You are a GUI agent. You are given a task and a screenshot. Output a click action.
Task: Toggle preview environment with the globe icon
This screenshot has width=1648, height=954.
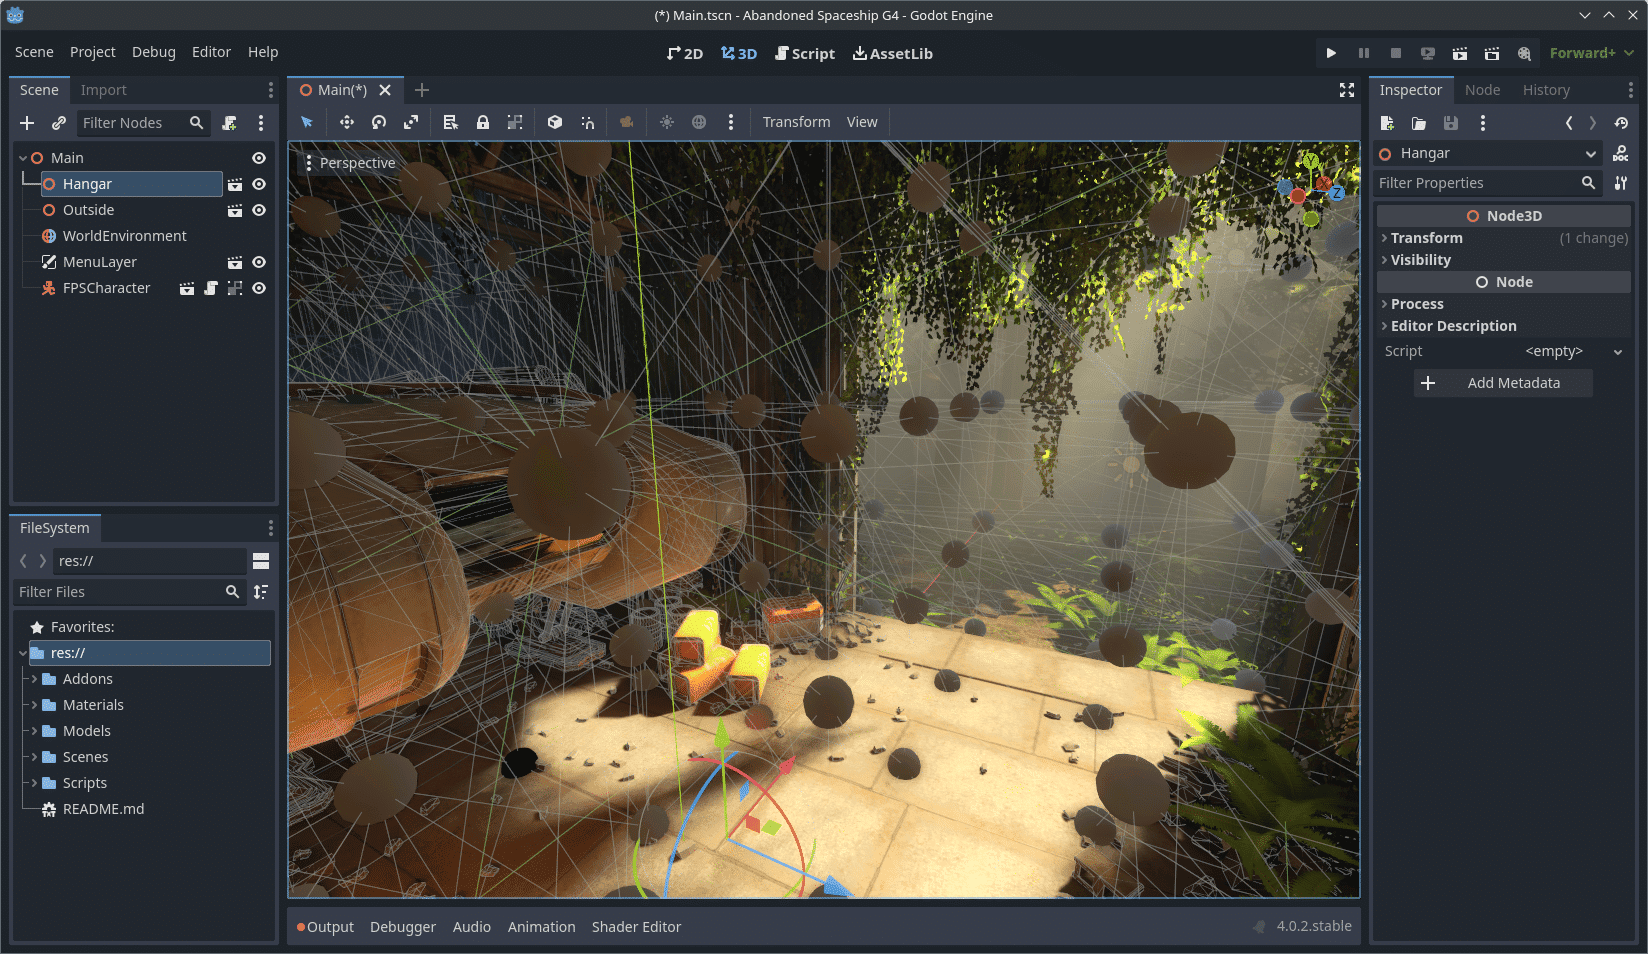[699, 121]
